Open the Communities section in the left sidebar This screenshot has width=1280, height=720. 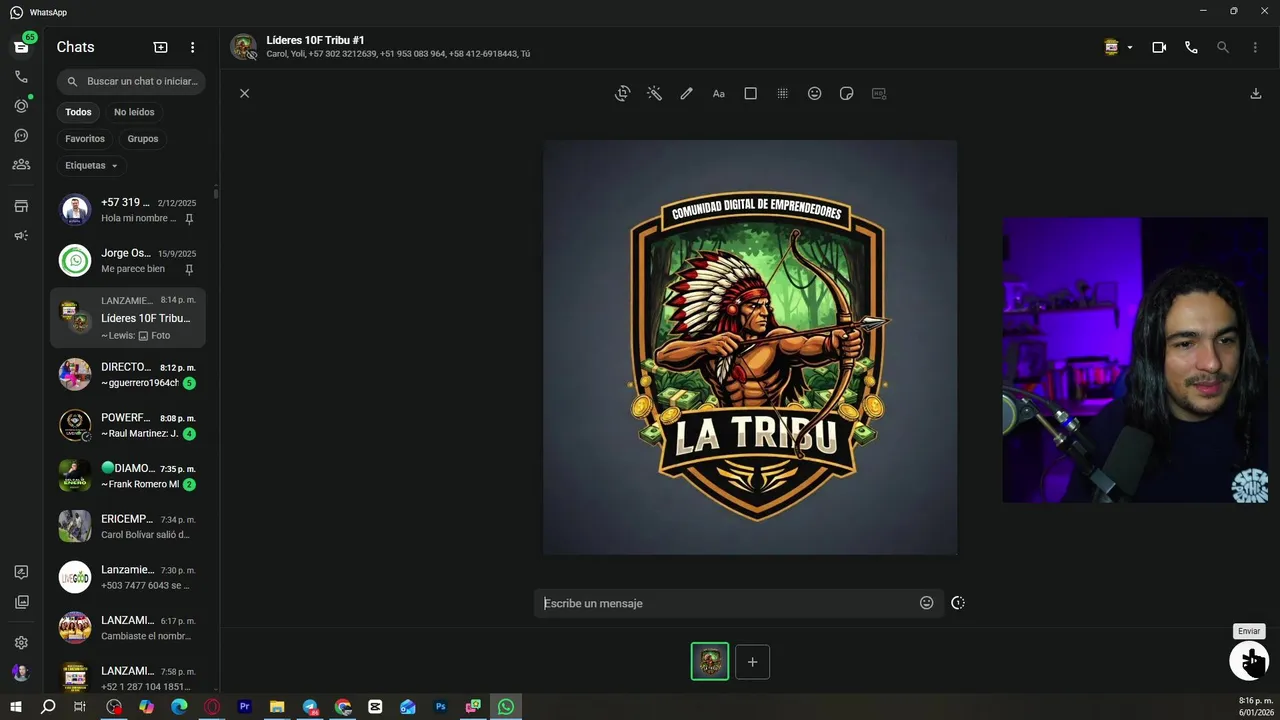(21, 165)
